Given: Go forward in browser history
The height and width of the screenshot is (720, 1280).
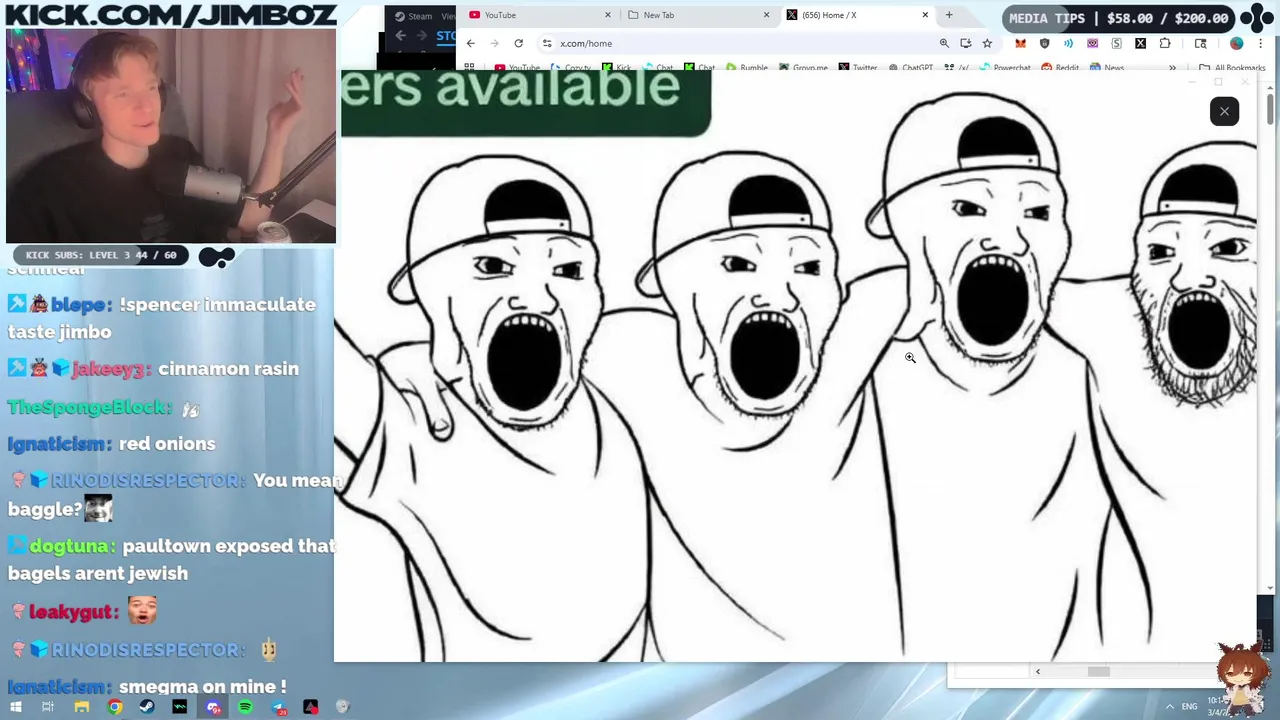Looking at the screenshot, I should pyautogui.click(x=494, y=43).
